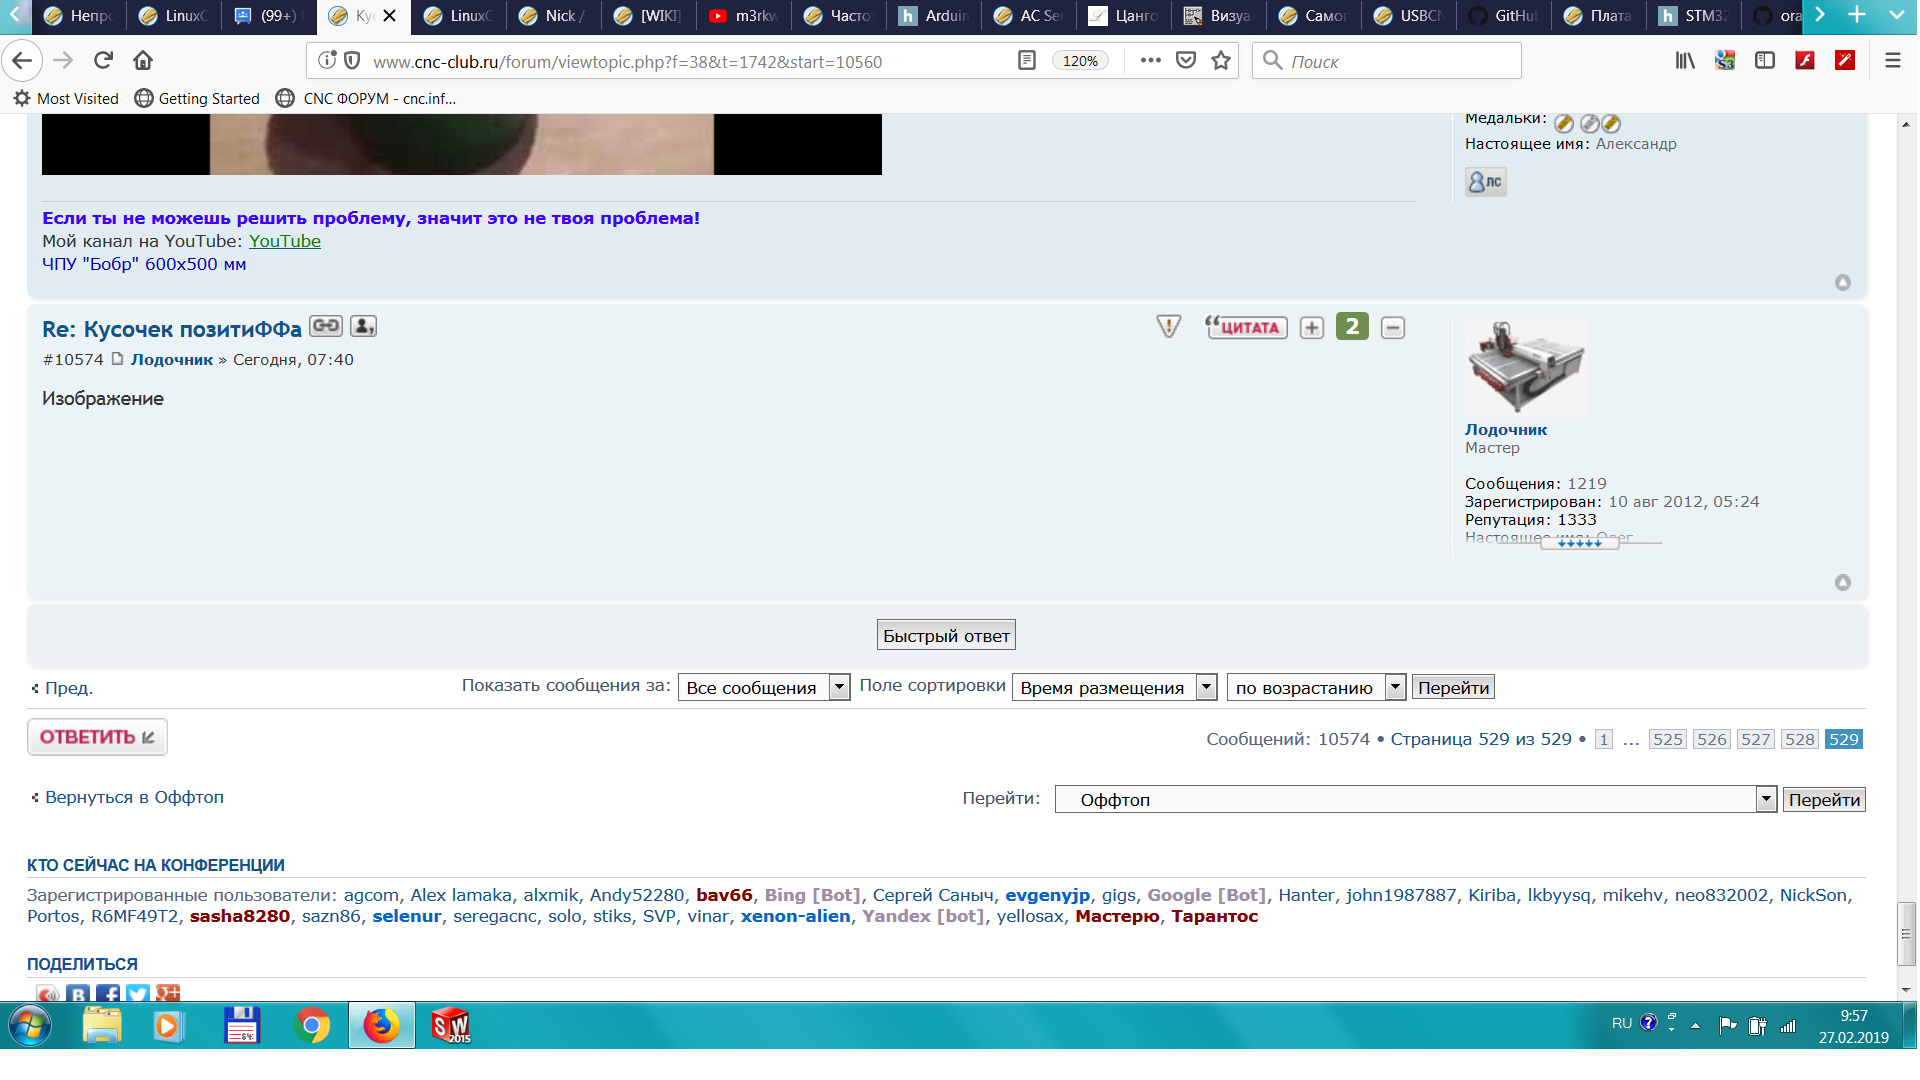Image resolution: width=1920 pixels, height=1080 pixels.
Task: Click the report post warning icon
Action: (x=1168, y=327)
